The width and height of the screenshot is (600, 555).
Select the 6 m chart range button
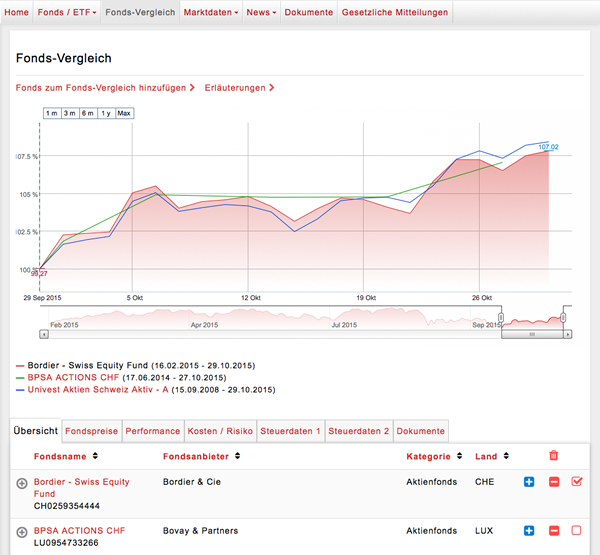click(88, 113)
